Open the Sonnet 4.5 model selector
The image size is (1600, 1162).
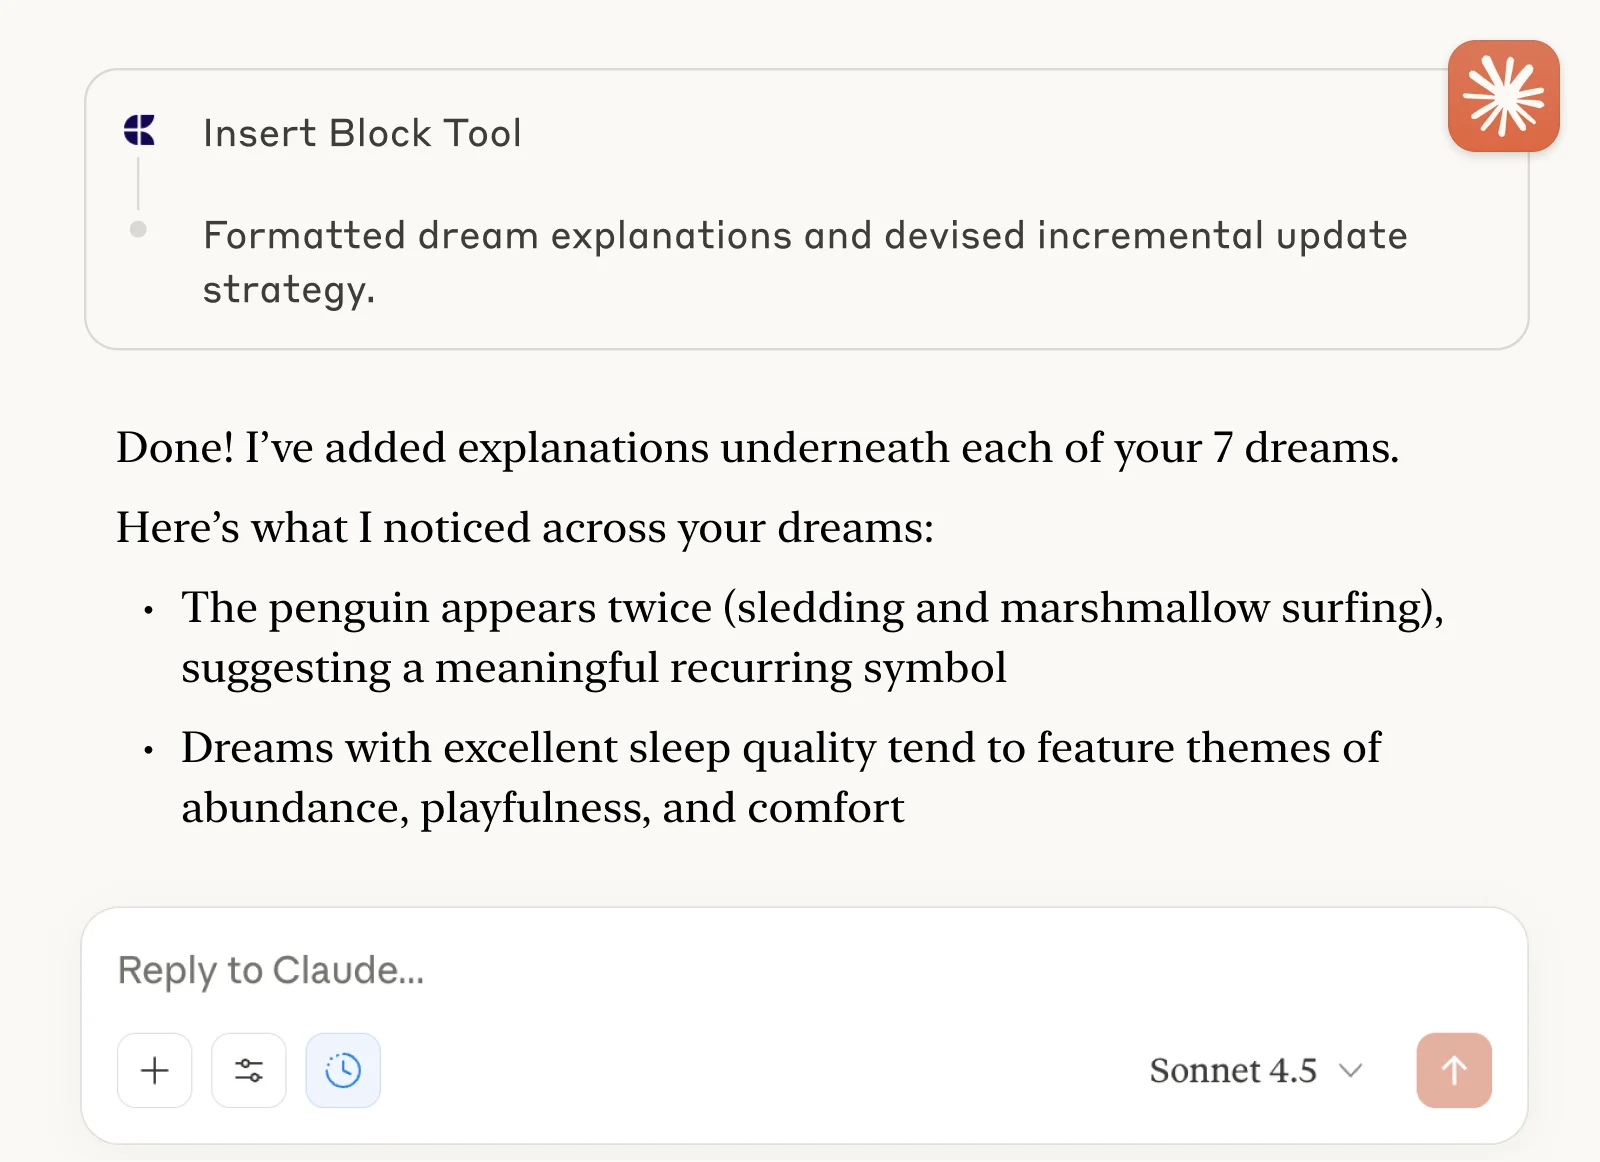coord(1258,1070)
